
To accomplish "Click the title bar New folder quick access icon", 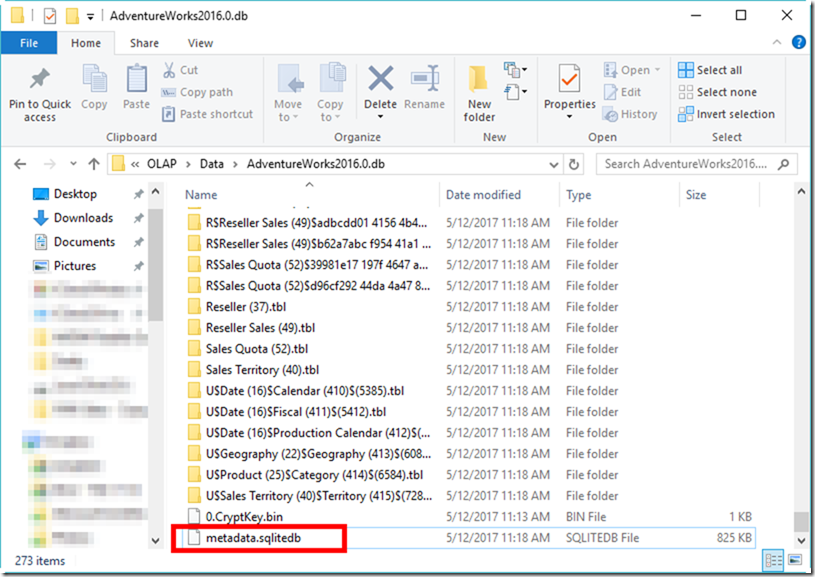I will point(72,16).
